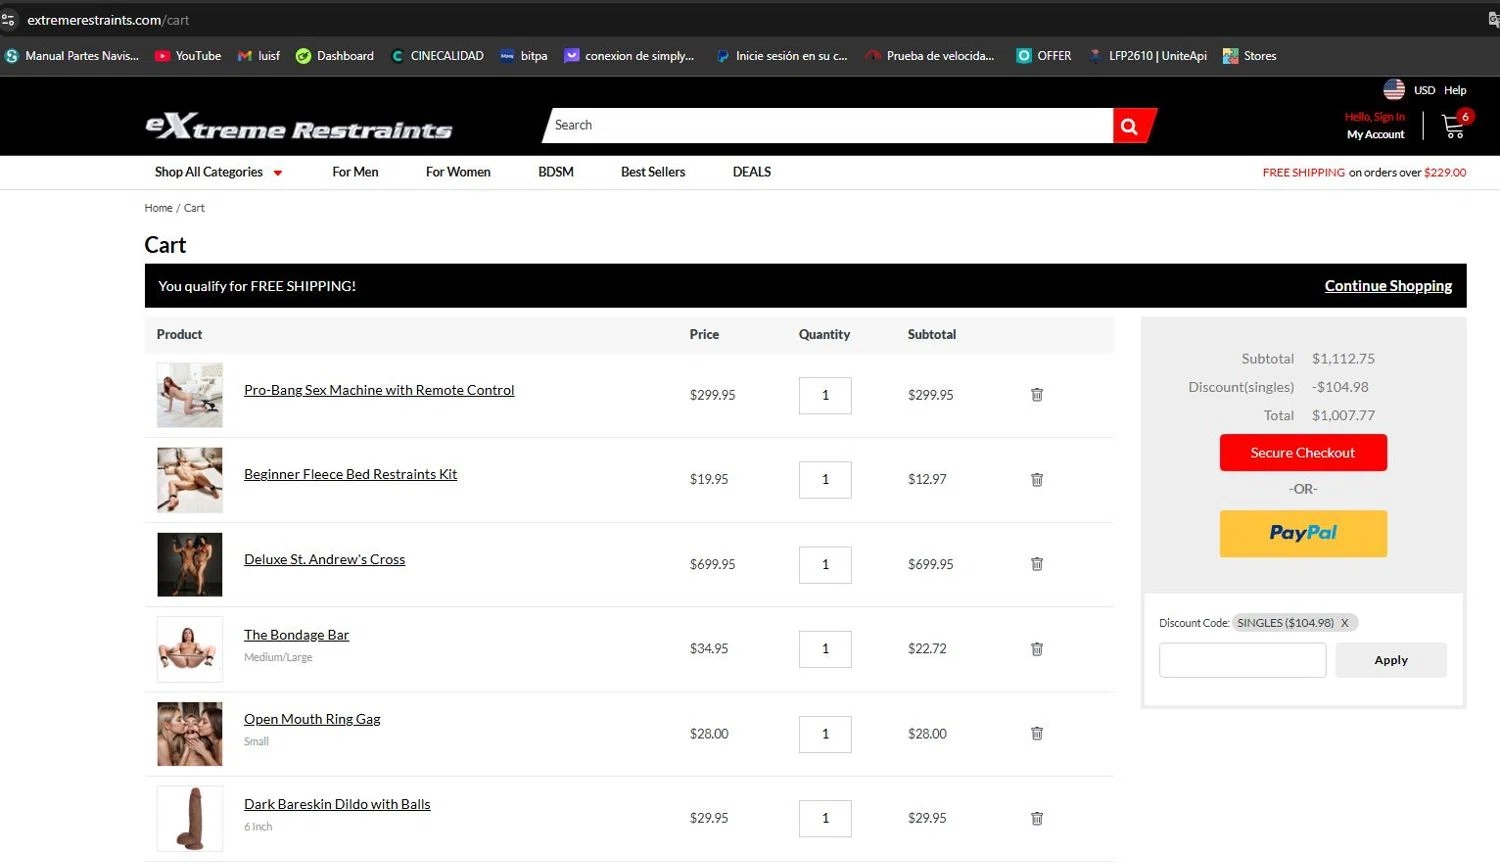This screenshot has width=1500, height=865.
Task: Click the Pro-Bang Sex Machine thumbnail
Action: [190, 395]
